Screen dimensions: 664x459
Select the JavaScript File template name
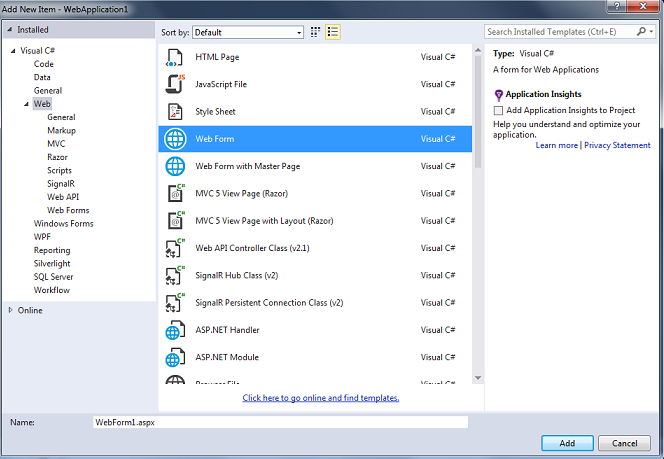pyautogui.click(x=221, y=84)
